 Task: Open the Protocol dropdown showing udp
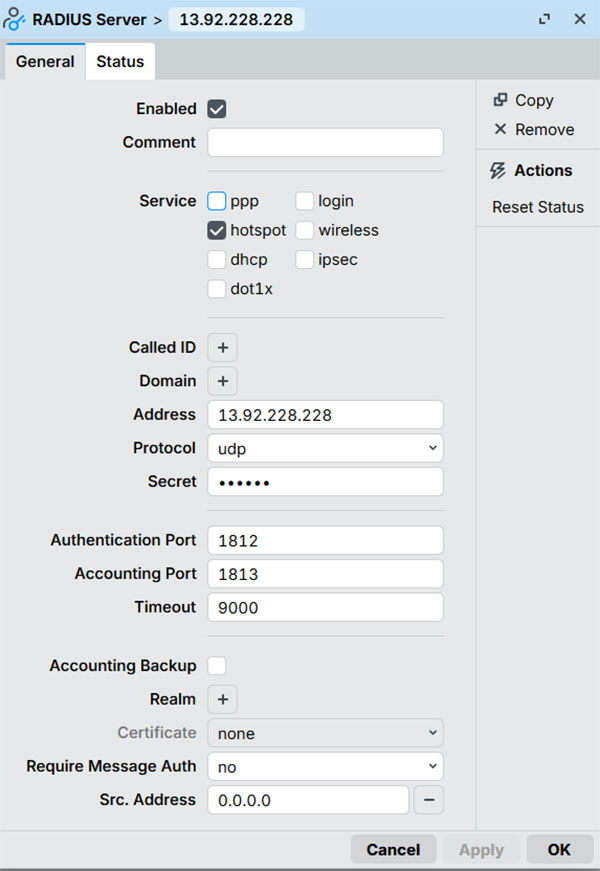[x=325, y=448]
